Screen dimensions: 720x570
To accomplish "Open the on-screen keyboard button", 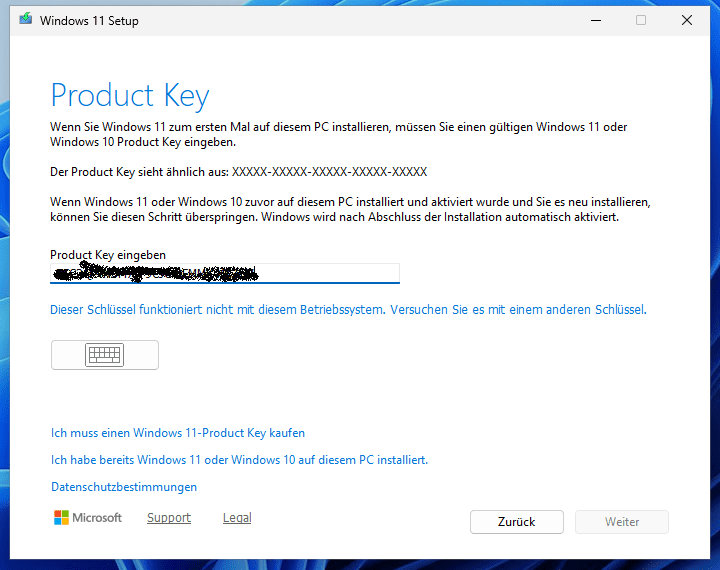I will [104, 355].
